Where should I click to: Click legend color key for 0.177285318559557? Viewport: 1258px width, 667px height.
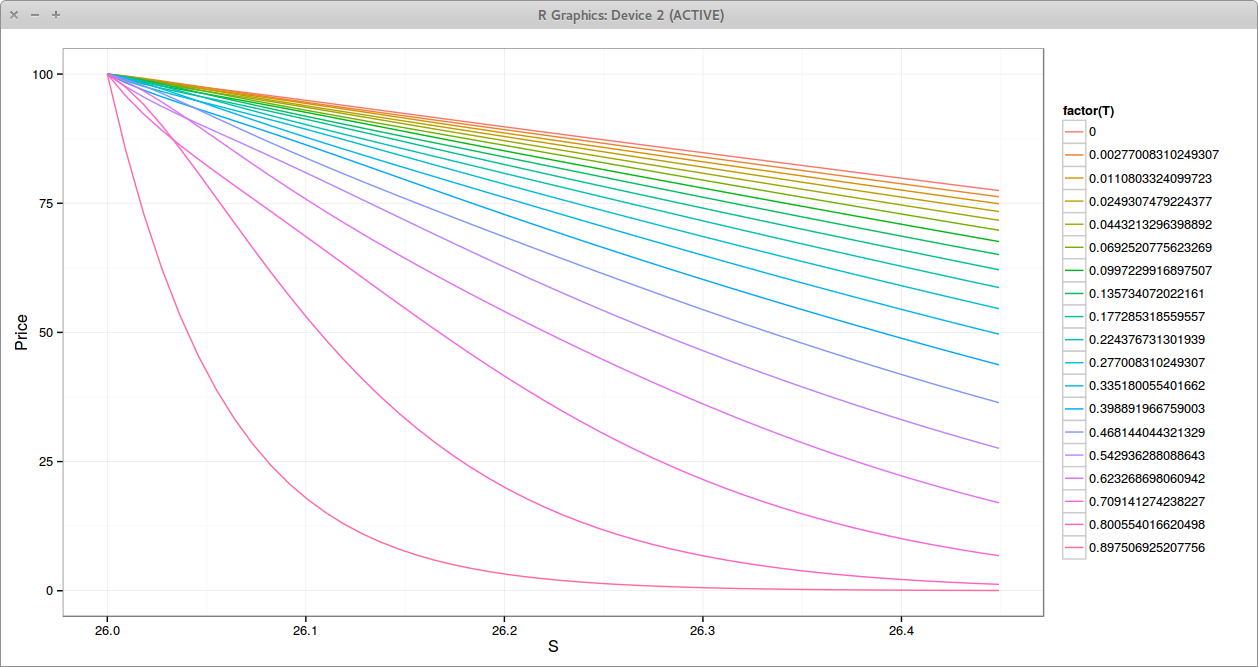tap(1074, 316)
